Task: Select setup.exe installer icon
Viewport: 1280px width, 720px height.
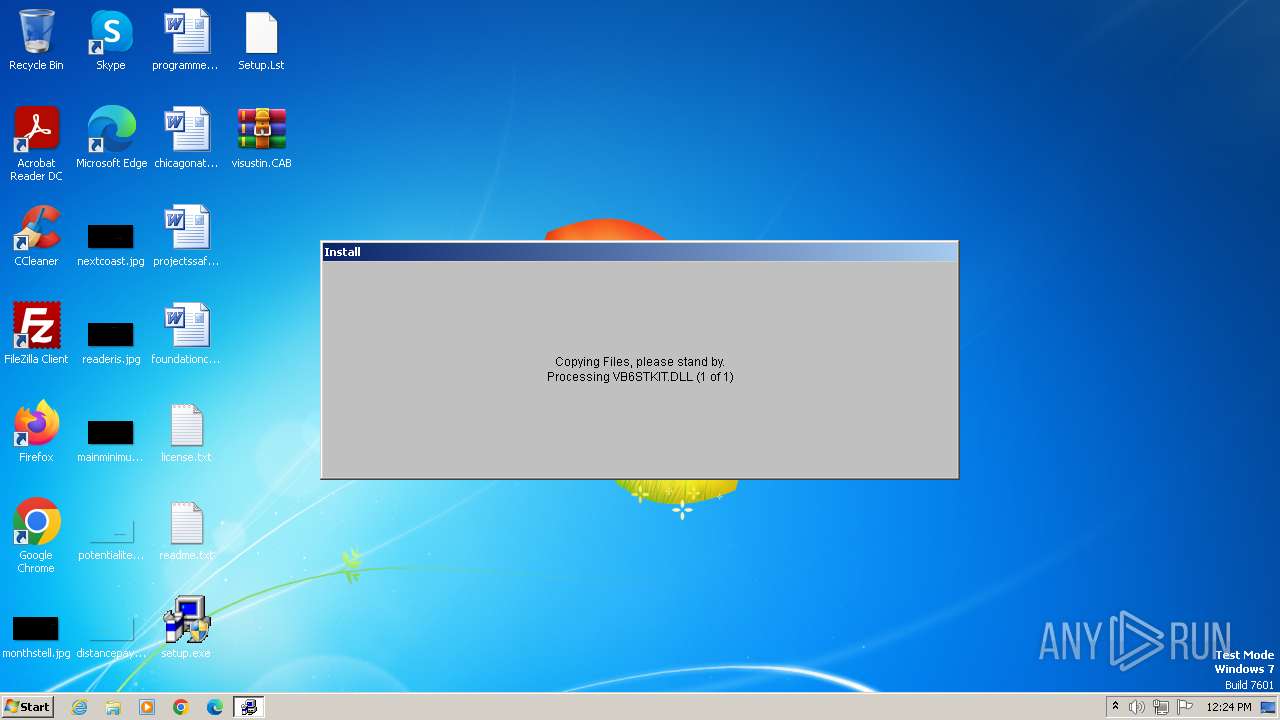Action: tap(186, 628)
